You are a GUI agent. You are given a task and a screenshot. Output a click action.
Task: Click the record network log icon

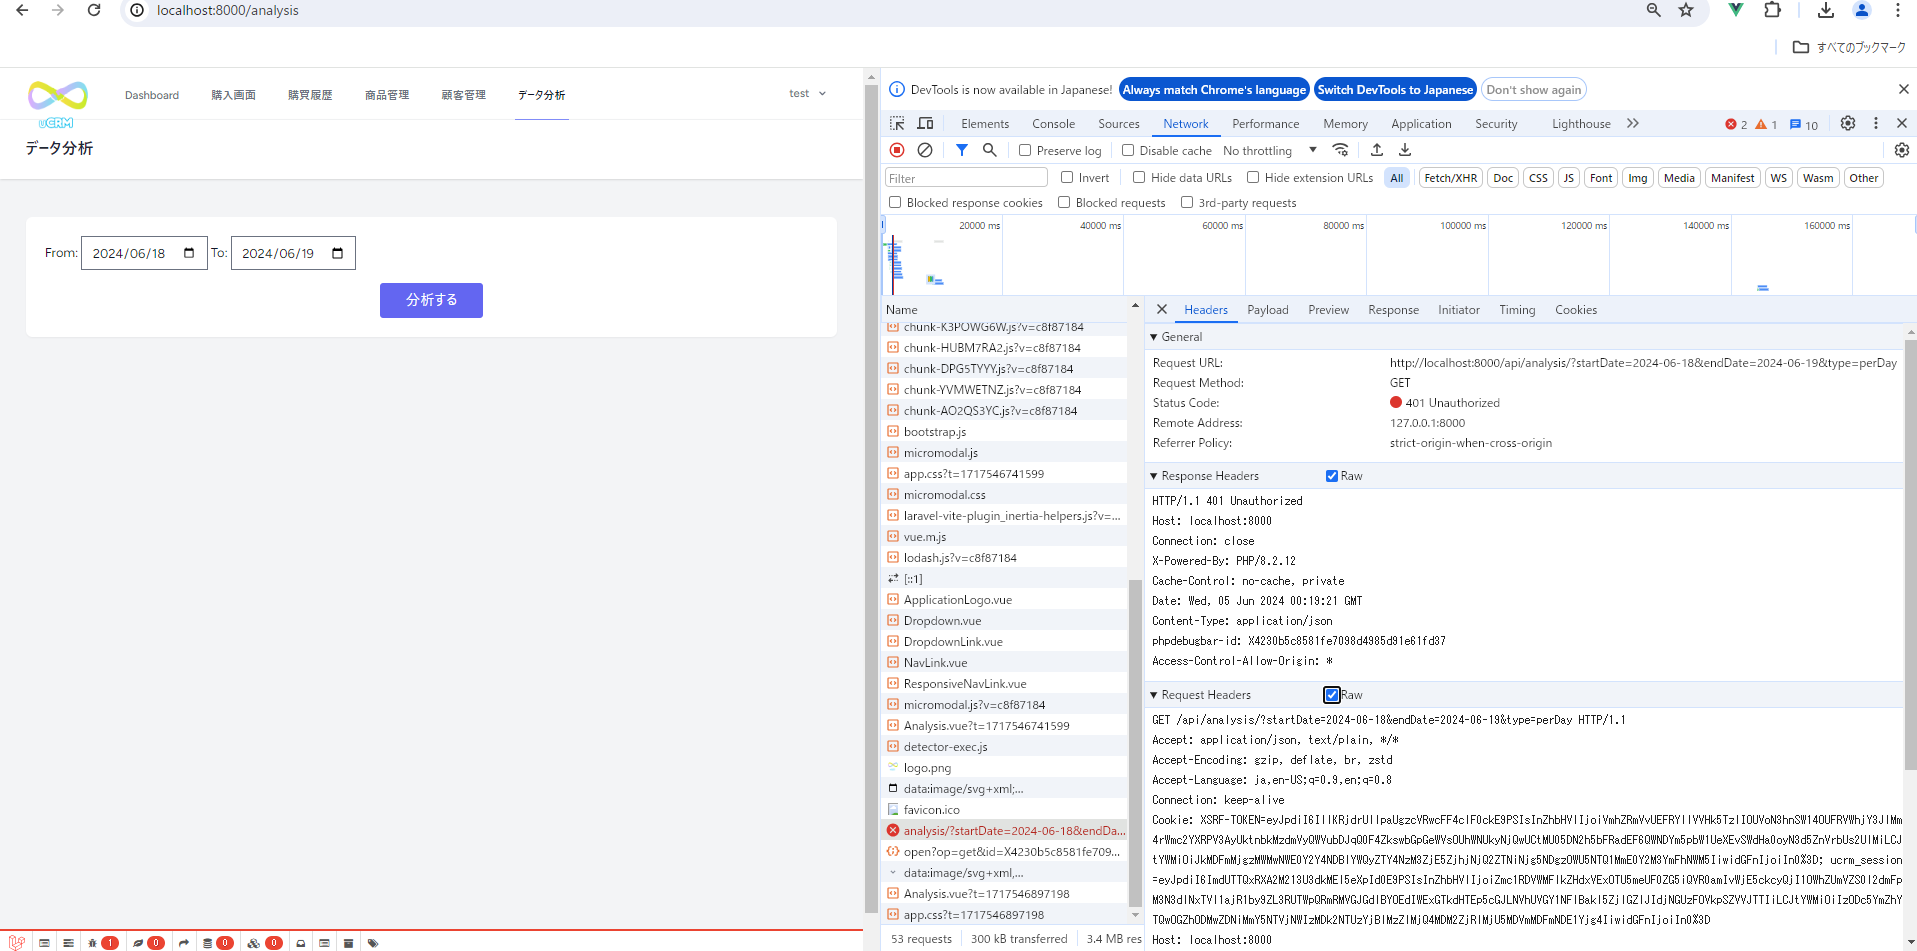[897, 150]
